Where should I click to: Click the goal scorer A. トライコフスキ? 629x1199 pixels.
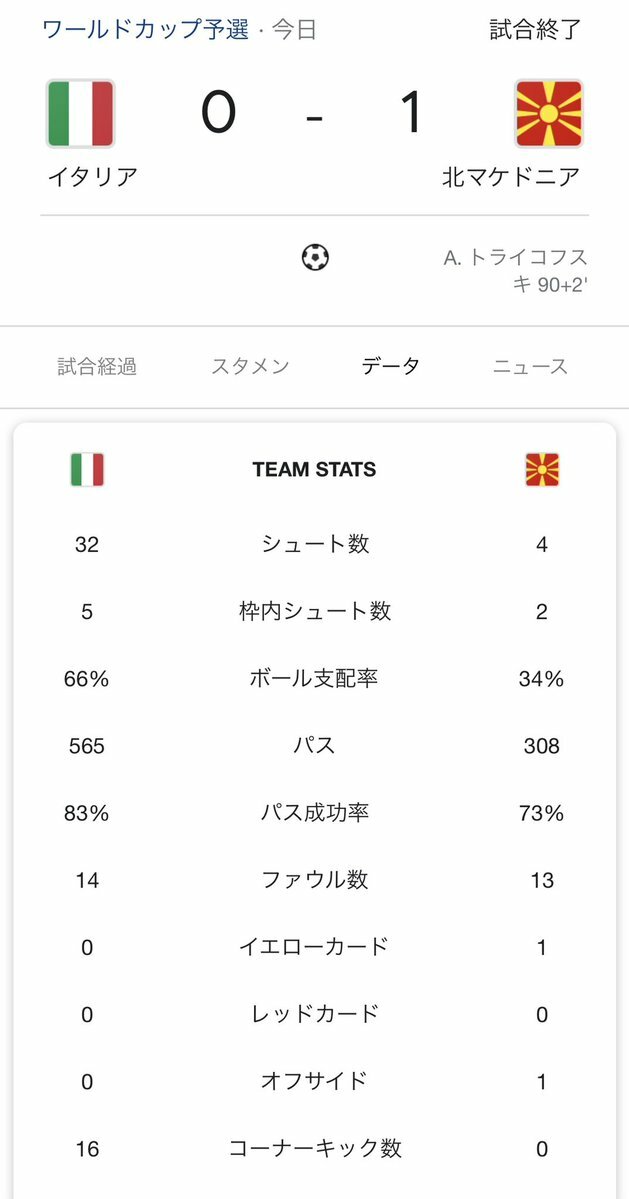tap(516, 271)
